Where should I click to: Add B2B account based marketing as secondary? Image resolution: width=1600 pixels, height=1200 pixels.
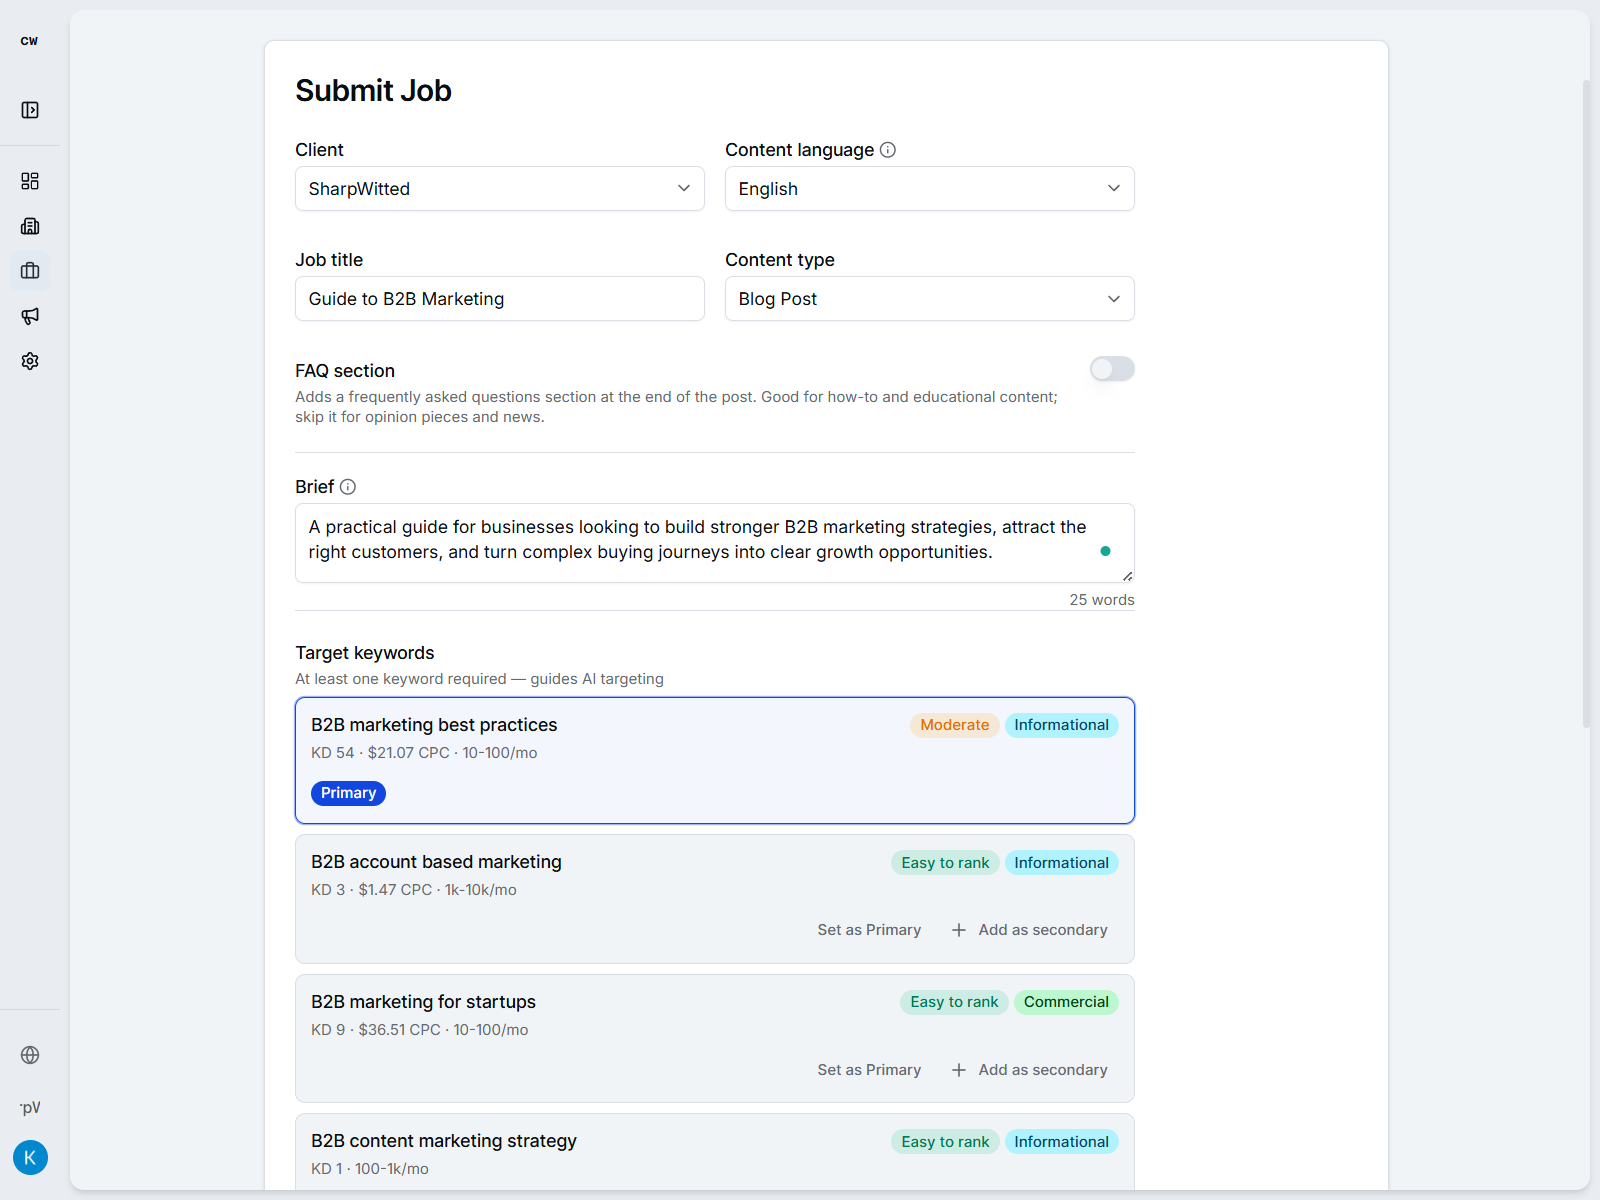pyautogui.click(x=1030, y=930)
